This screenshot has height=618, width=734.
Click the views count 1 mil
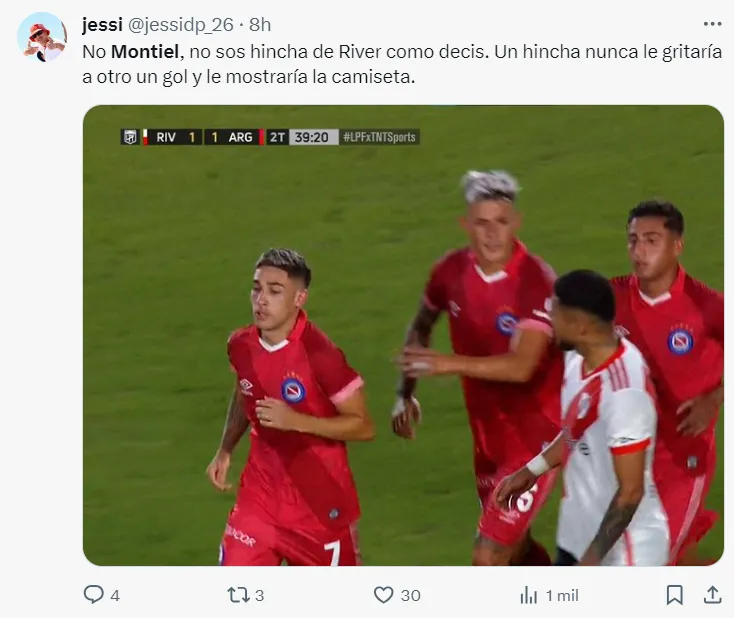[562, 596]
